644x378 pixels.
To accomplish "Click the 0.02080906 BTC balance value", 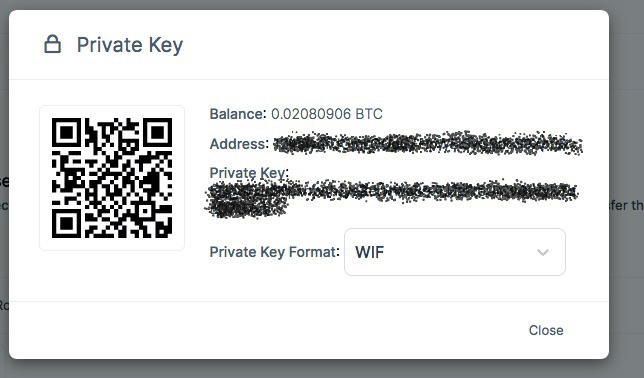I will 327,114.
